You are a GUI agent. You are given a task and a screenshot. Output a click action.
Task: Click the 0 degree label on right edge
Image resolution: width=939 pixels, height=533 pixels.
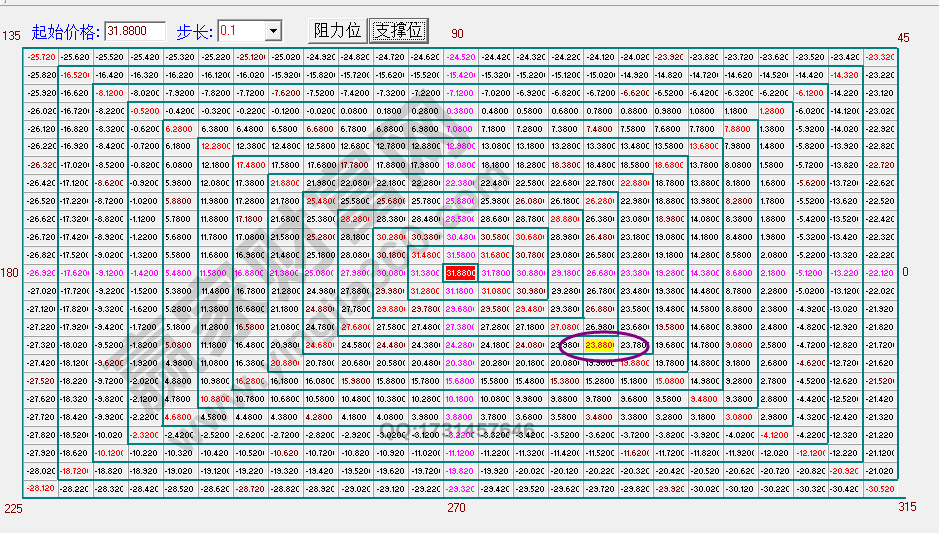point(903,272)
